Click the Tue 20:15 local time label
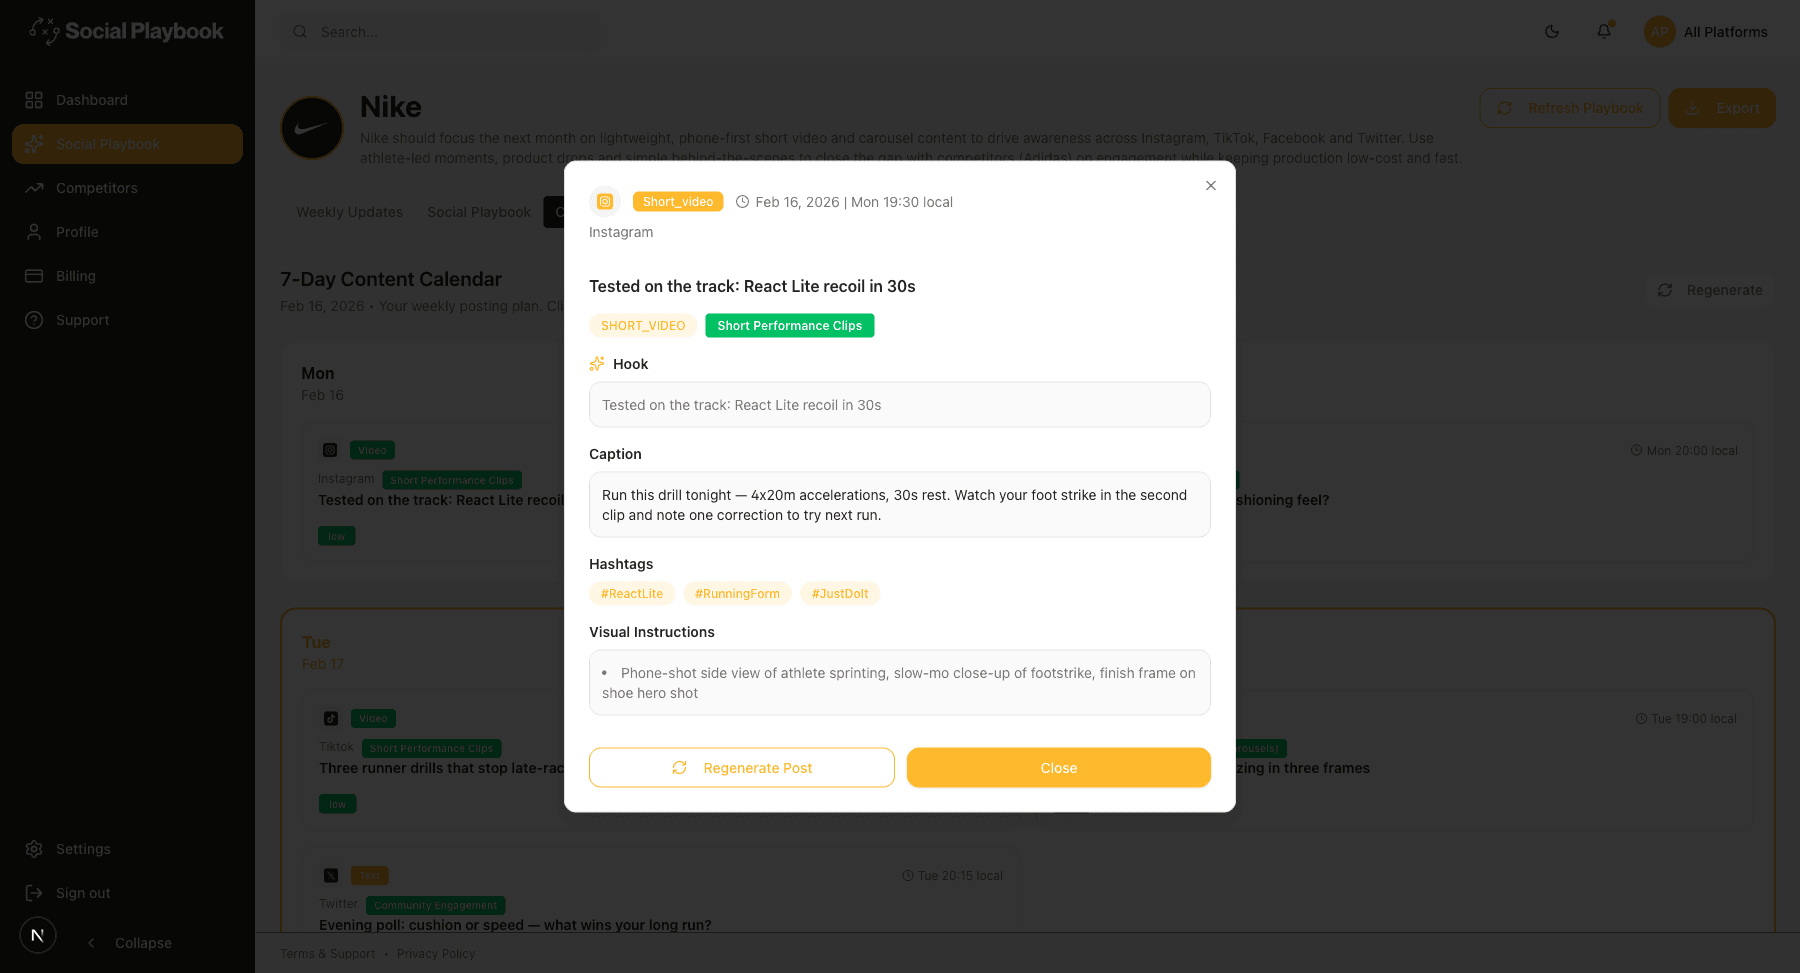Screen dimensions: 1800x973 click(952, 876)
